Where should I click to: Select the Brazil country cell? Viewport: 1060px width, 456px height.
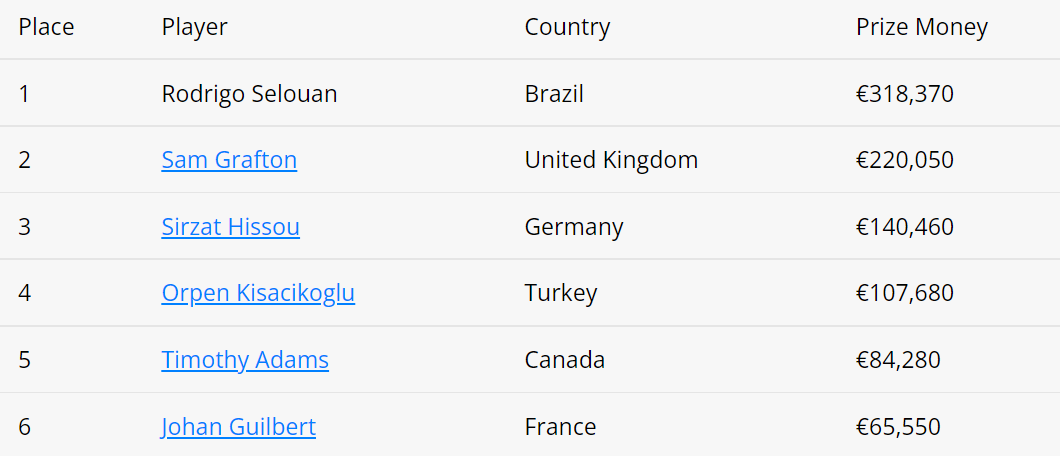tap(554, 94)
